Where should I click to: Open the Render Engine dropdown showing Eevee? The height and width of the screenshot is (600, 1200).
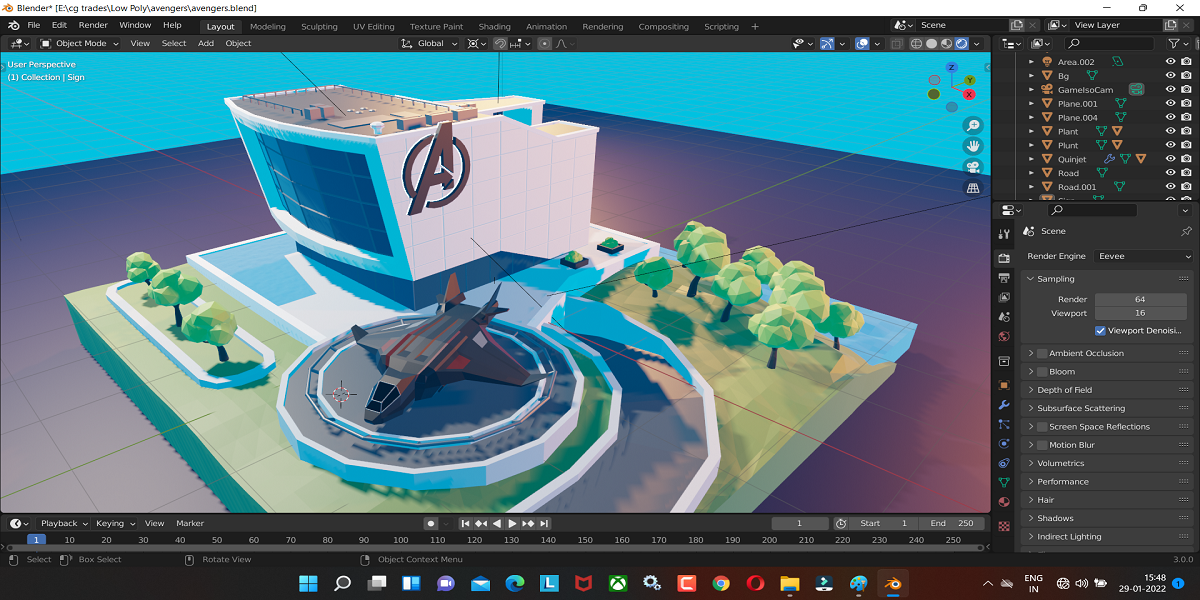pos(1142,256)
